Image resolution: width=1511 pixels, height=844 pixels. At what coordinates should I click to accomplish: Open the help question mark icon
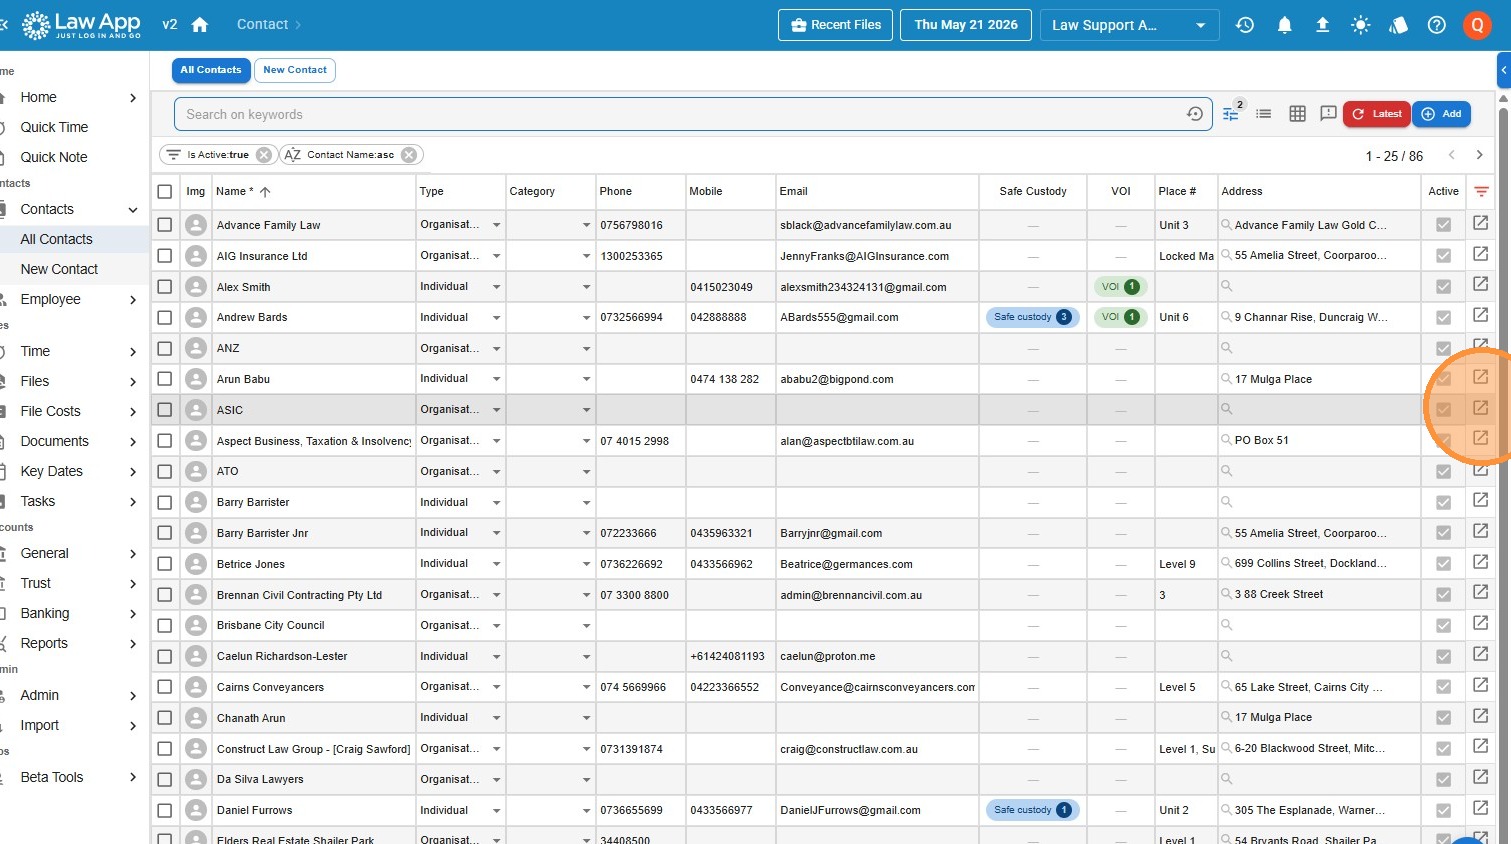(x=1437, y=25)
